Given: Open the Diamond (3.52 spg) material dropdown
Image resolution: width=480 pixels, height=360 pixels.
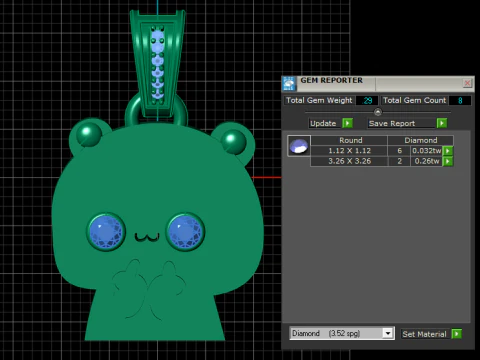Looking at the screenshot, I should [x=342, y=333].
